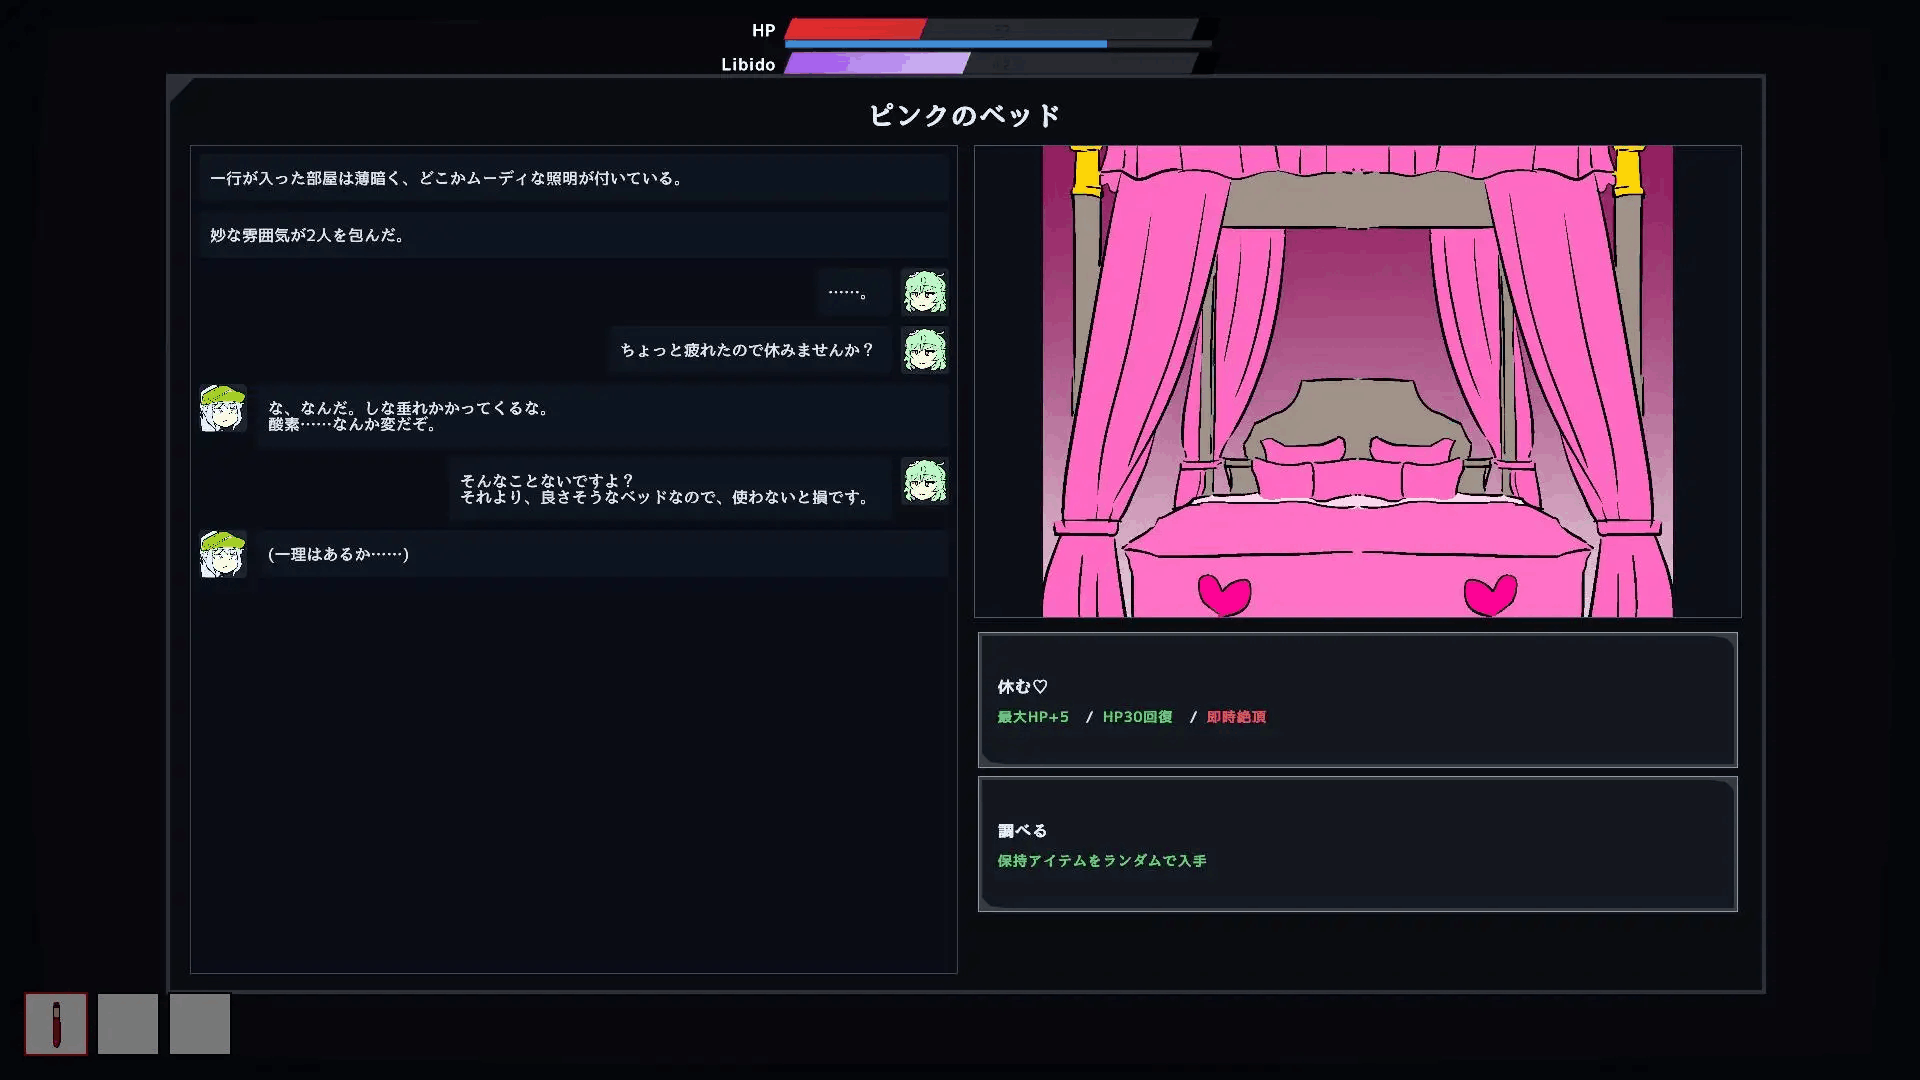
Task: Click avatar next to ちょっと疲れたので message
Action: [x=925, y=350]
